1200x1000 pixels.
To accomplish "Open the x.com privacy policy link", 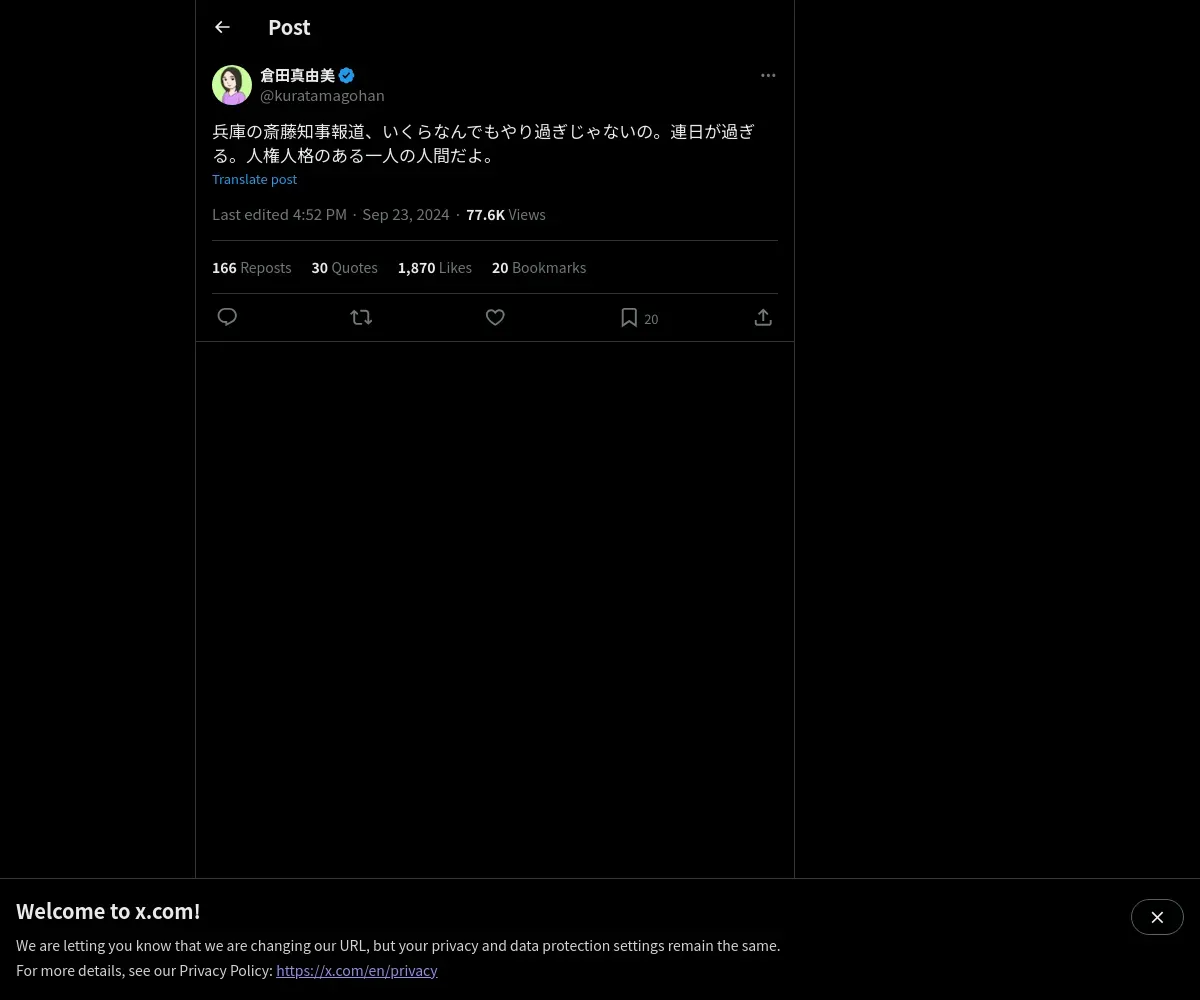I will pyautogui.click(x=357, y=970).
